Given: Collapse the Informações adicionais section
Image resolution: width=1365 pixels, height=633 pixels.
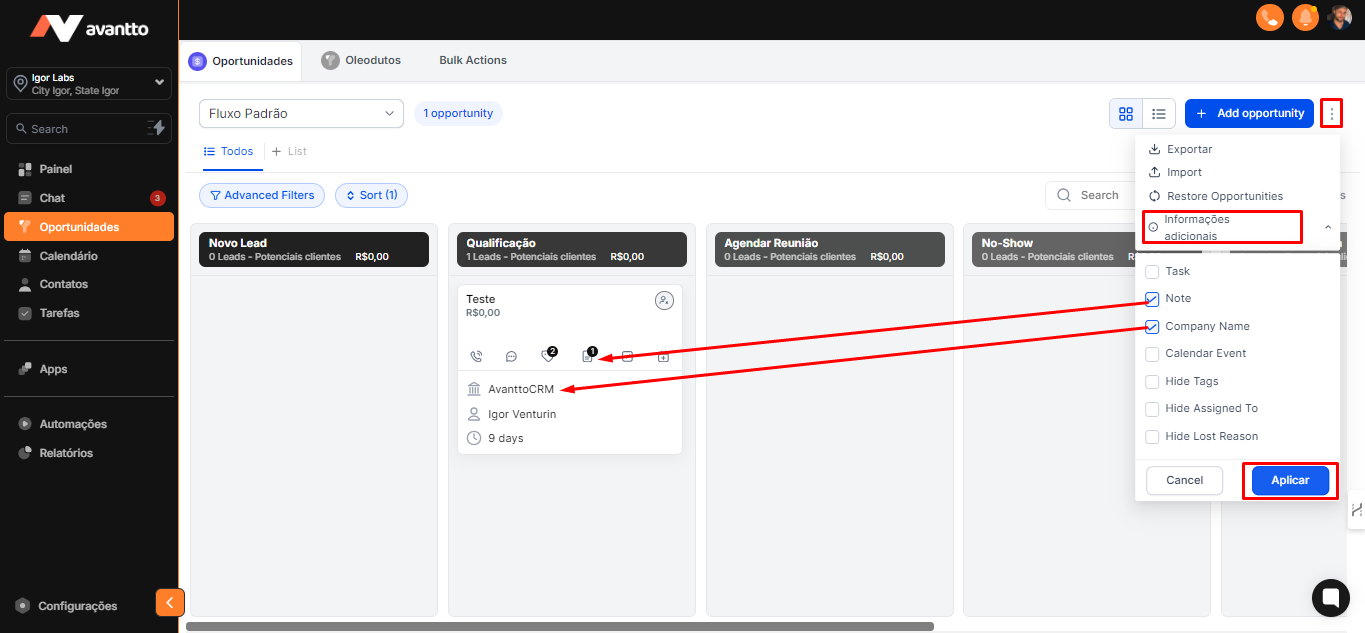Looking at the screenshot, I should (1328, 227).
